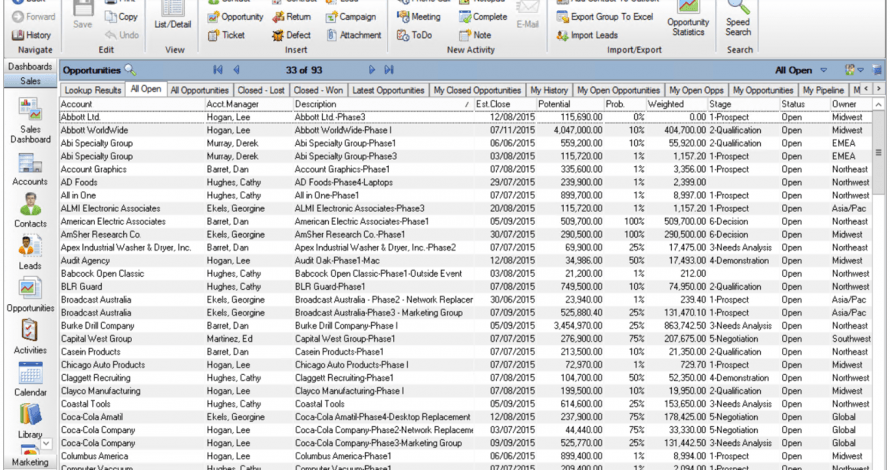
Task: Go to previous opportunity record
Action: [237, 70]
